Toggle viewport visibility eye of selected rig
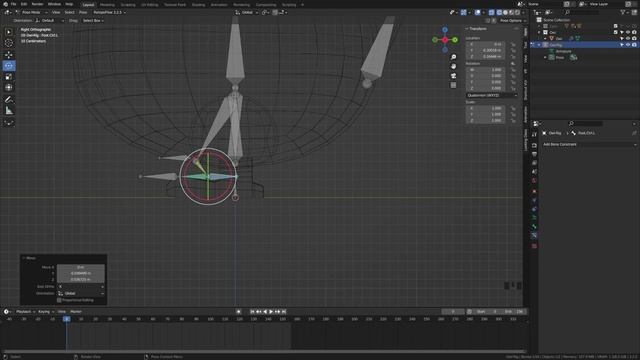The width and height of the screenshot is (640, 360). [628, 45]
